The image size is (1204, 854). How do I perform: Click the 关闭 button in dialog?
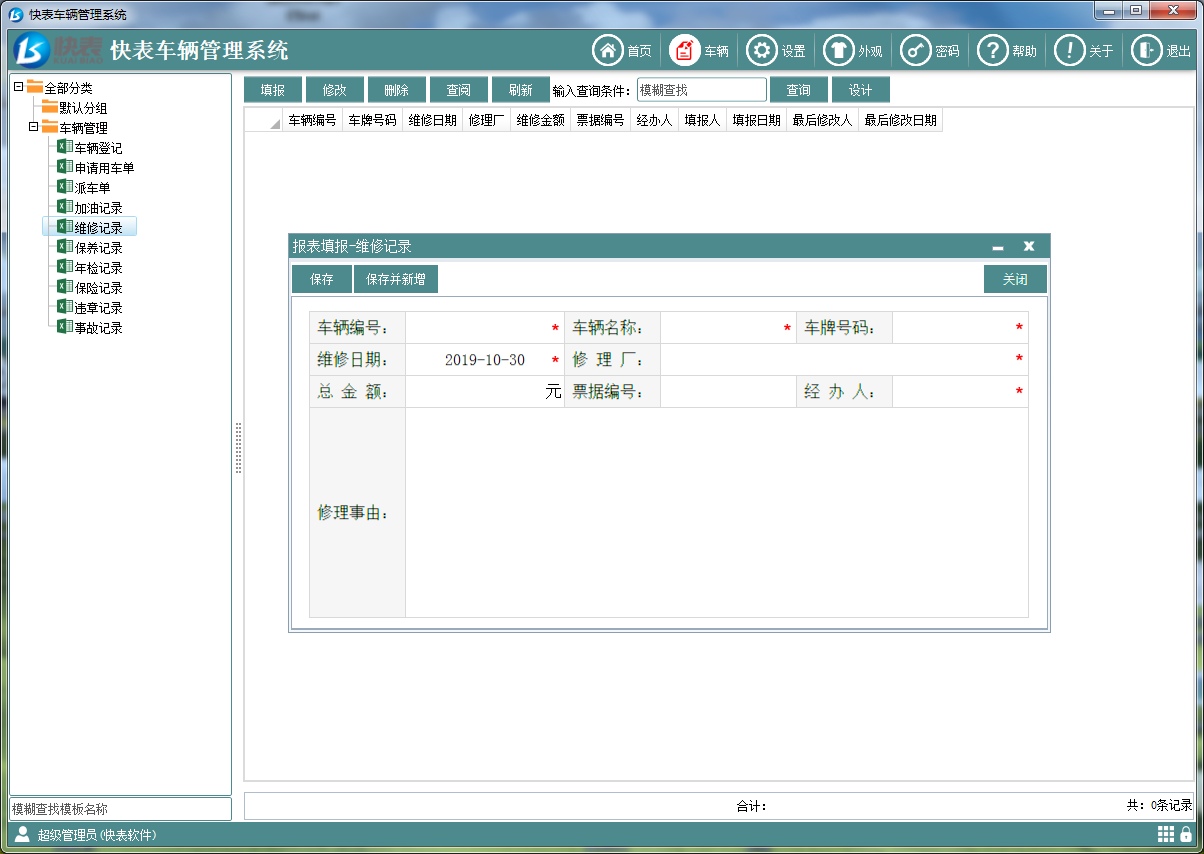click(x=1014, y=280)
